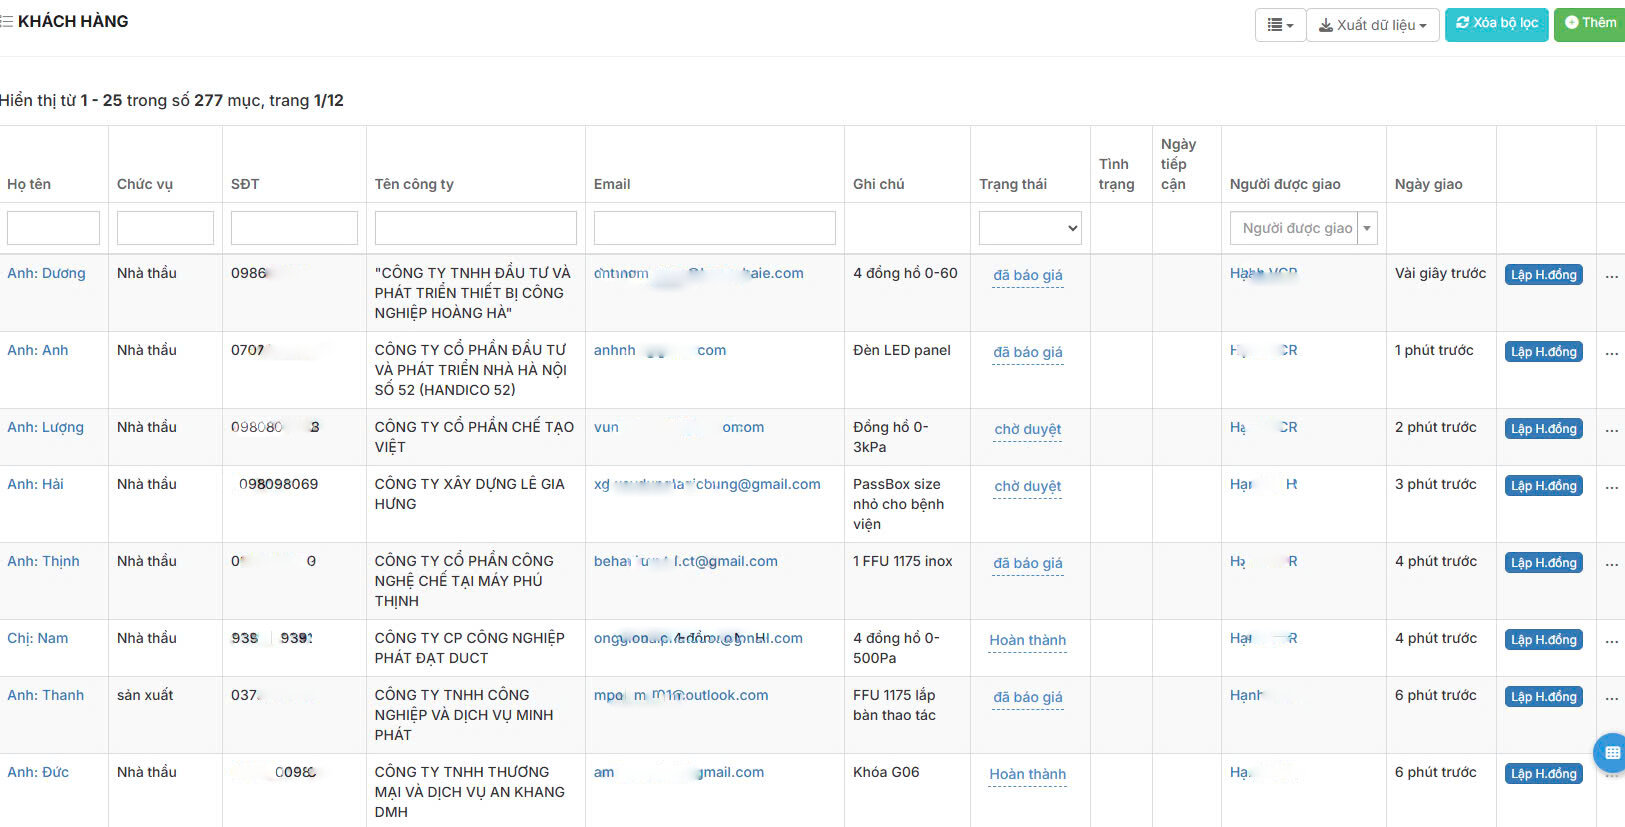Sort by the Họ tên column header
The height and width of the screenshot is (827, 1625).
pyautogui.click(x=29, y=184)
